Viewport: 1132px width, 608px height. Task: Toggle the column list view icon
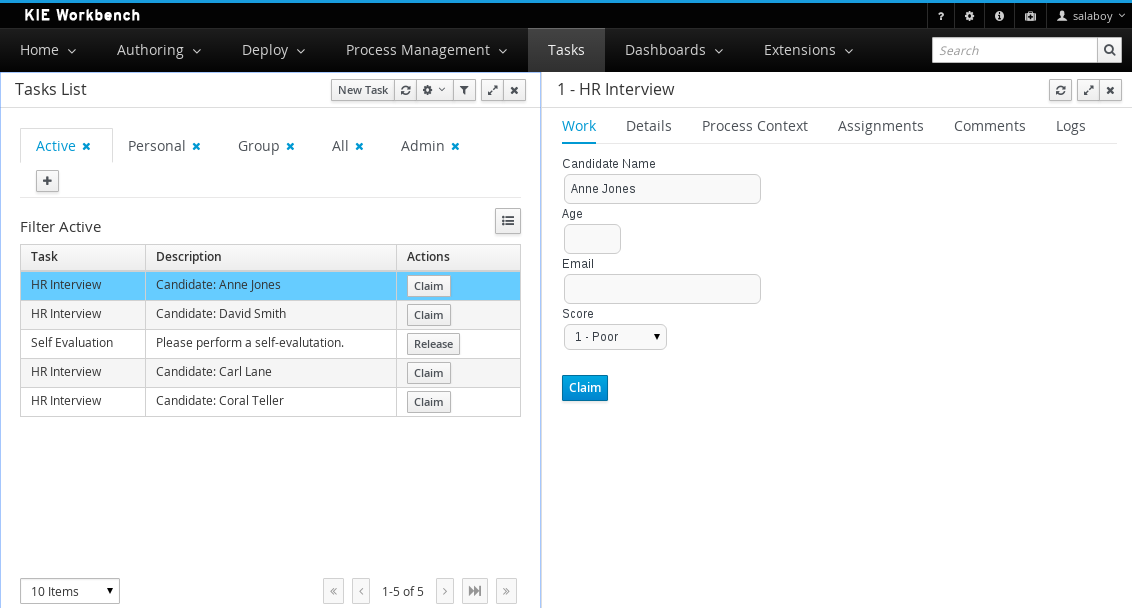click(508, 221)
